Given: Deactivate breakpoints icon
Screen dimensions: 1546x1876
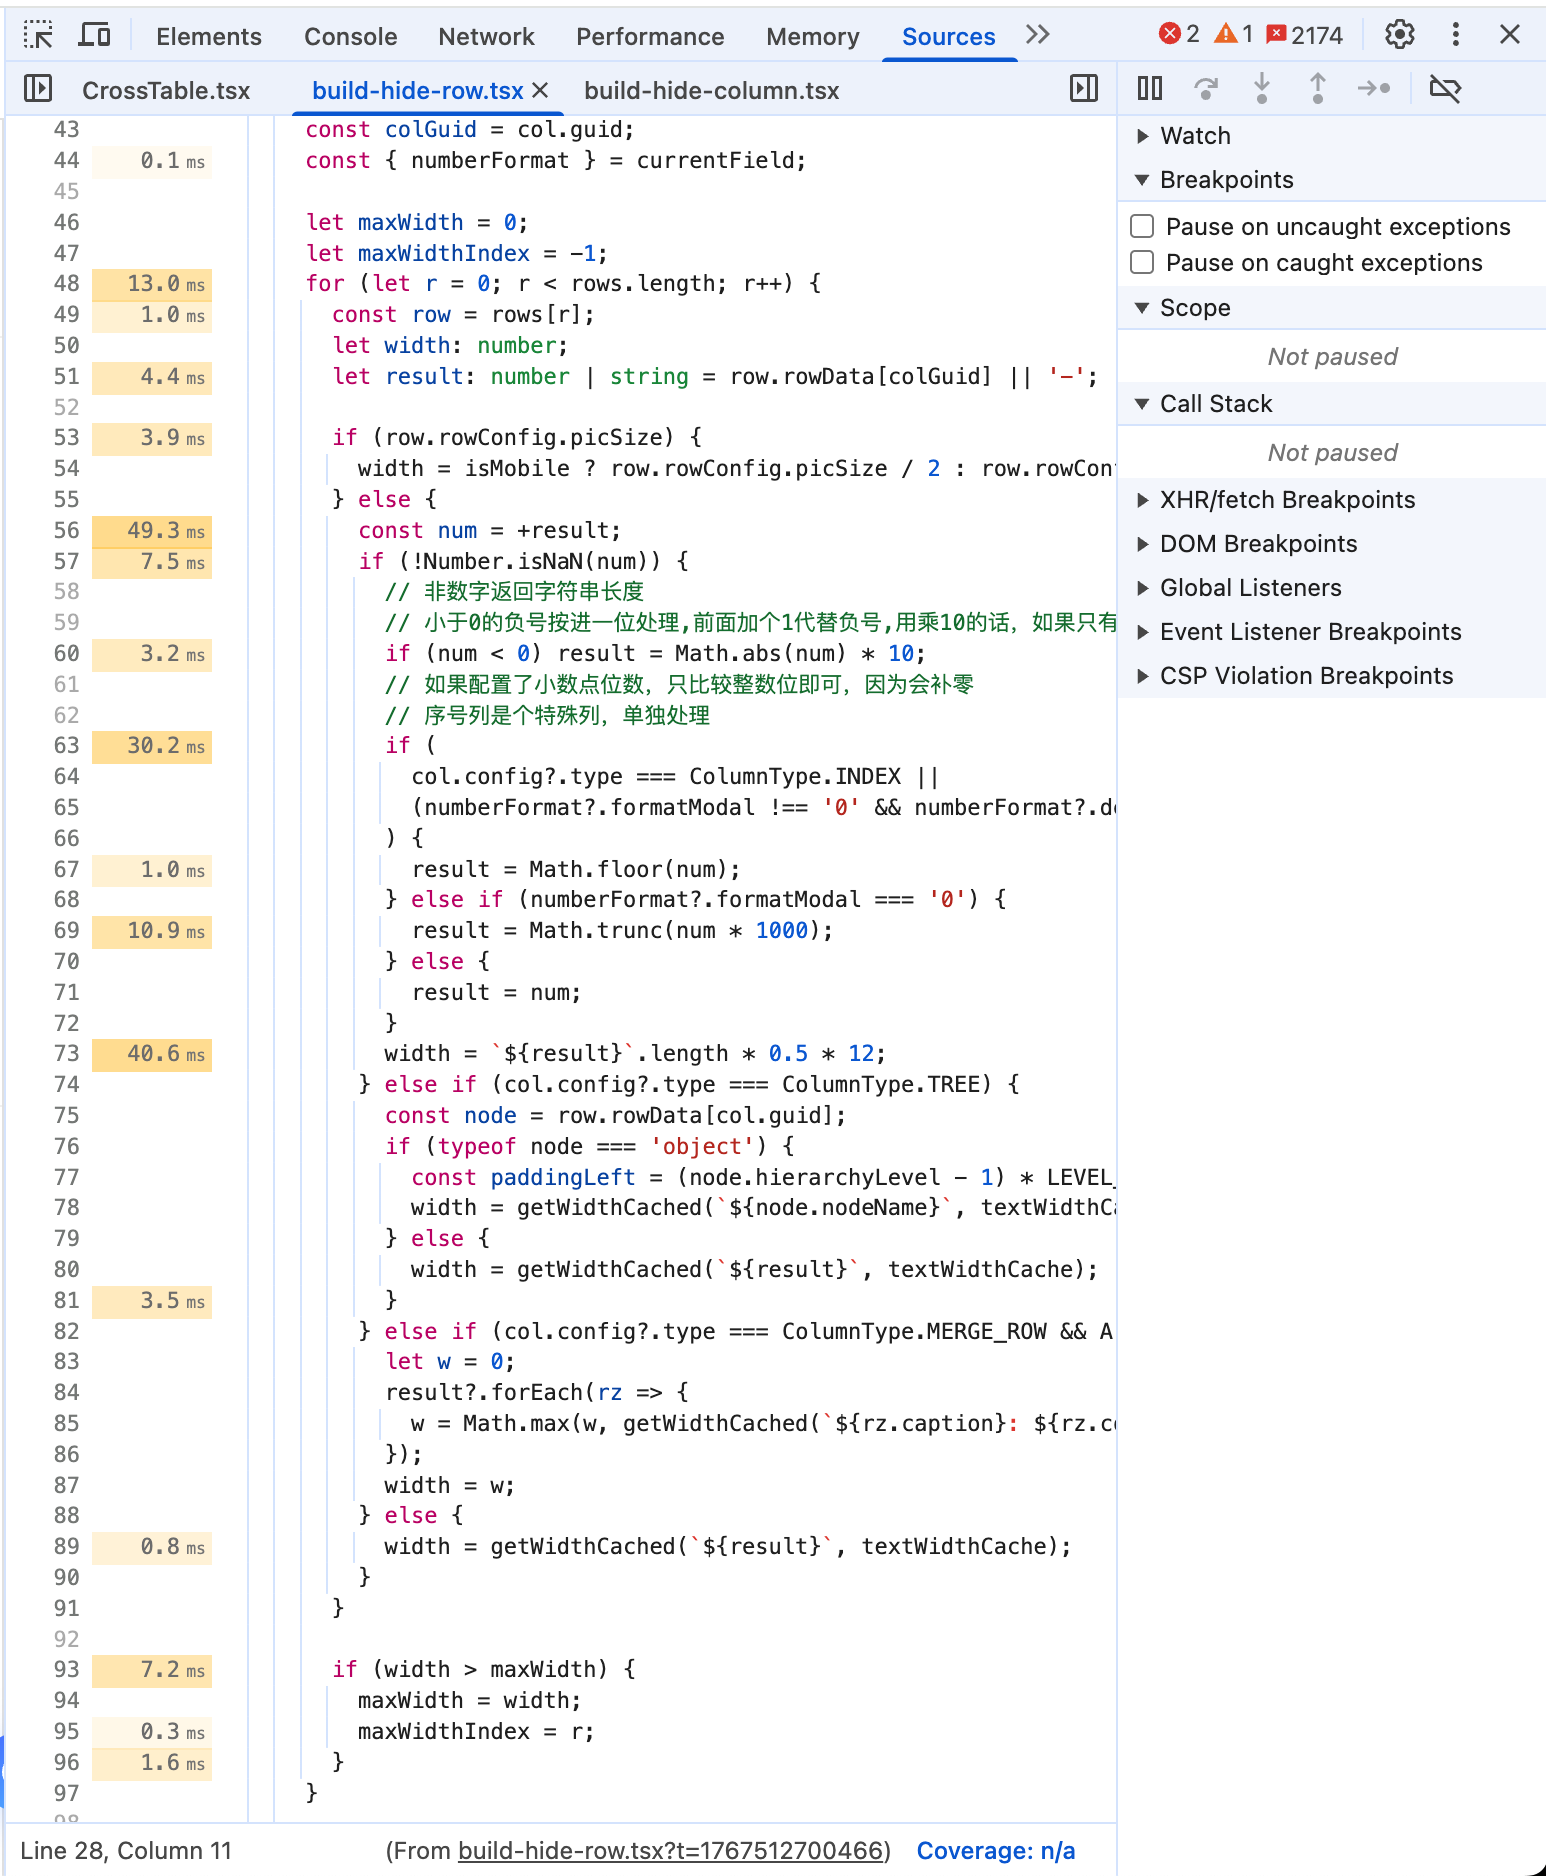Looking at the screenshot, I should pos(1445,89).
